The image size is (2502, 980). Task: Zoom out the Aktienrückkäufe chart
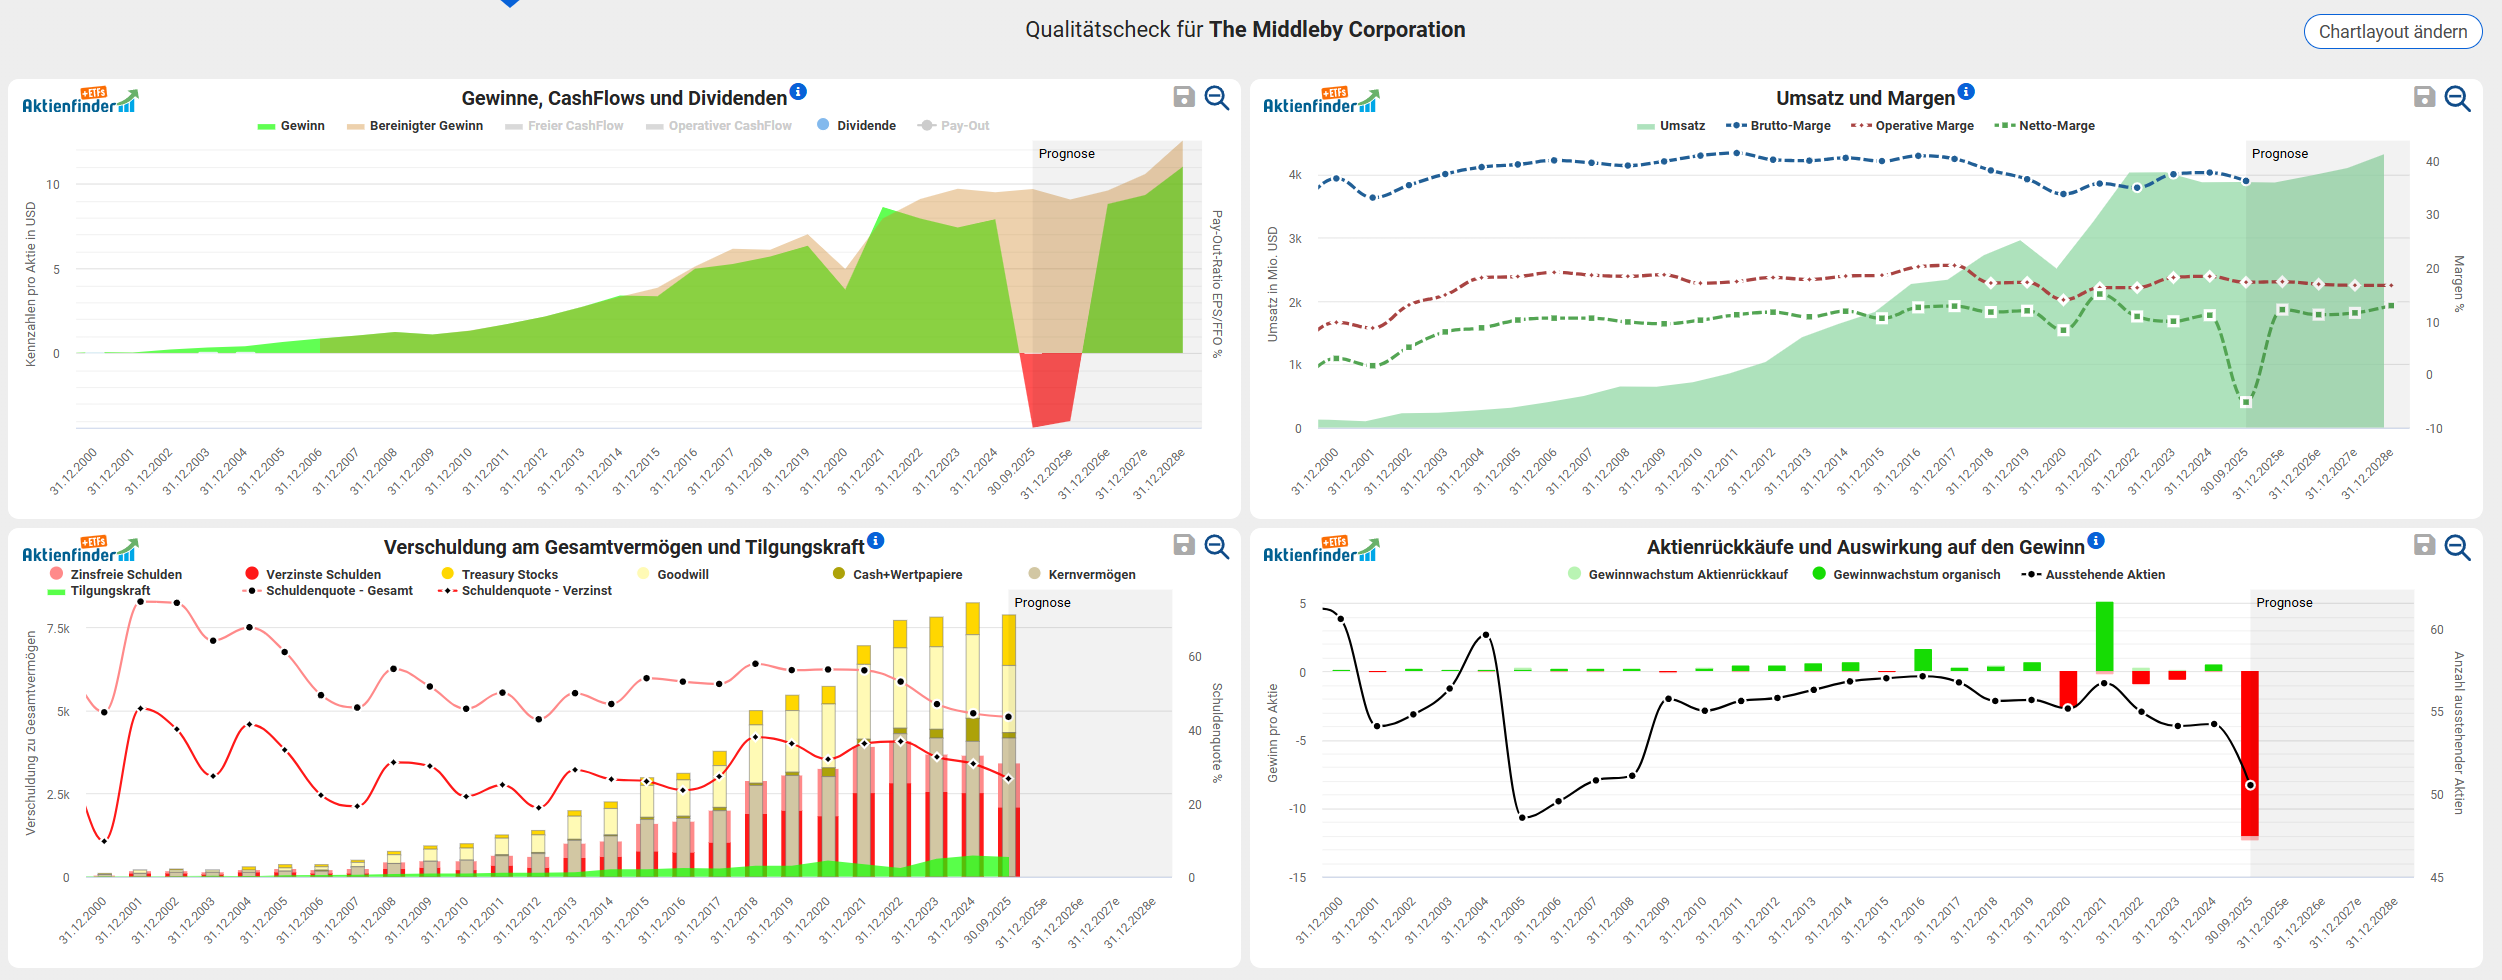click(2457, 545)
